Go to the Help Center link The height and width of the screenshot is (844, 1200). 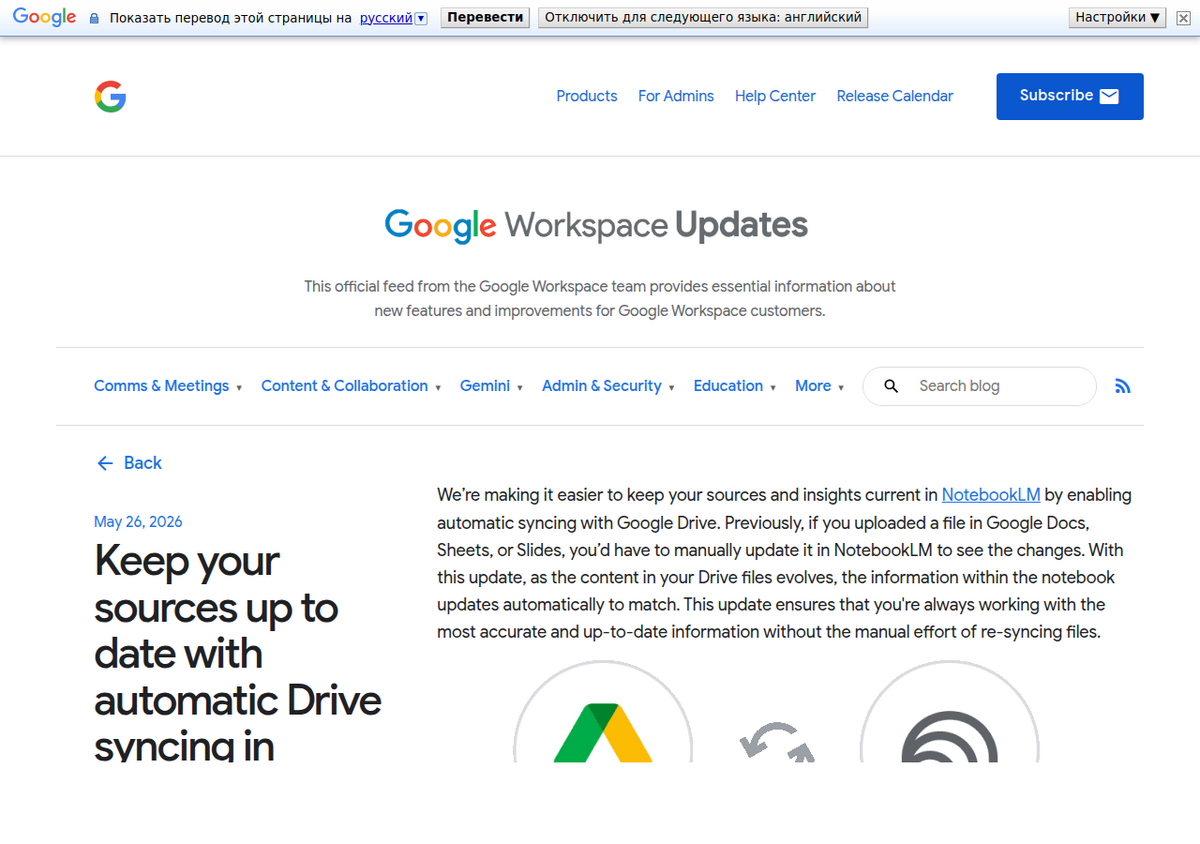pos(775,96)
